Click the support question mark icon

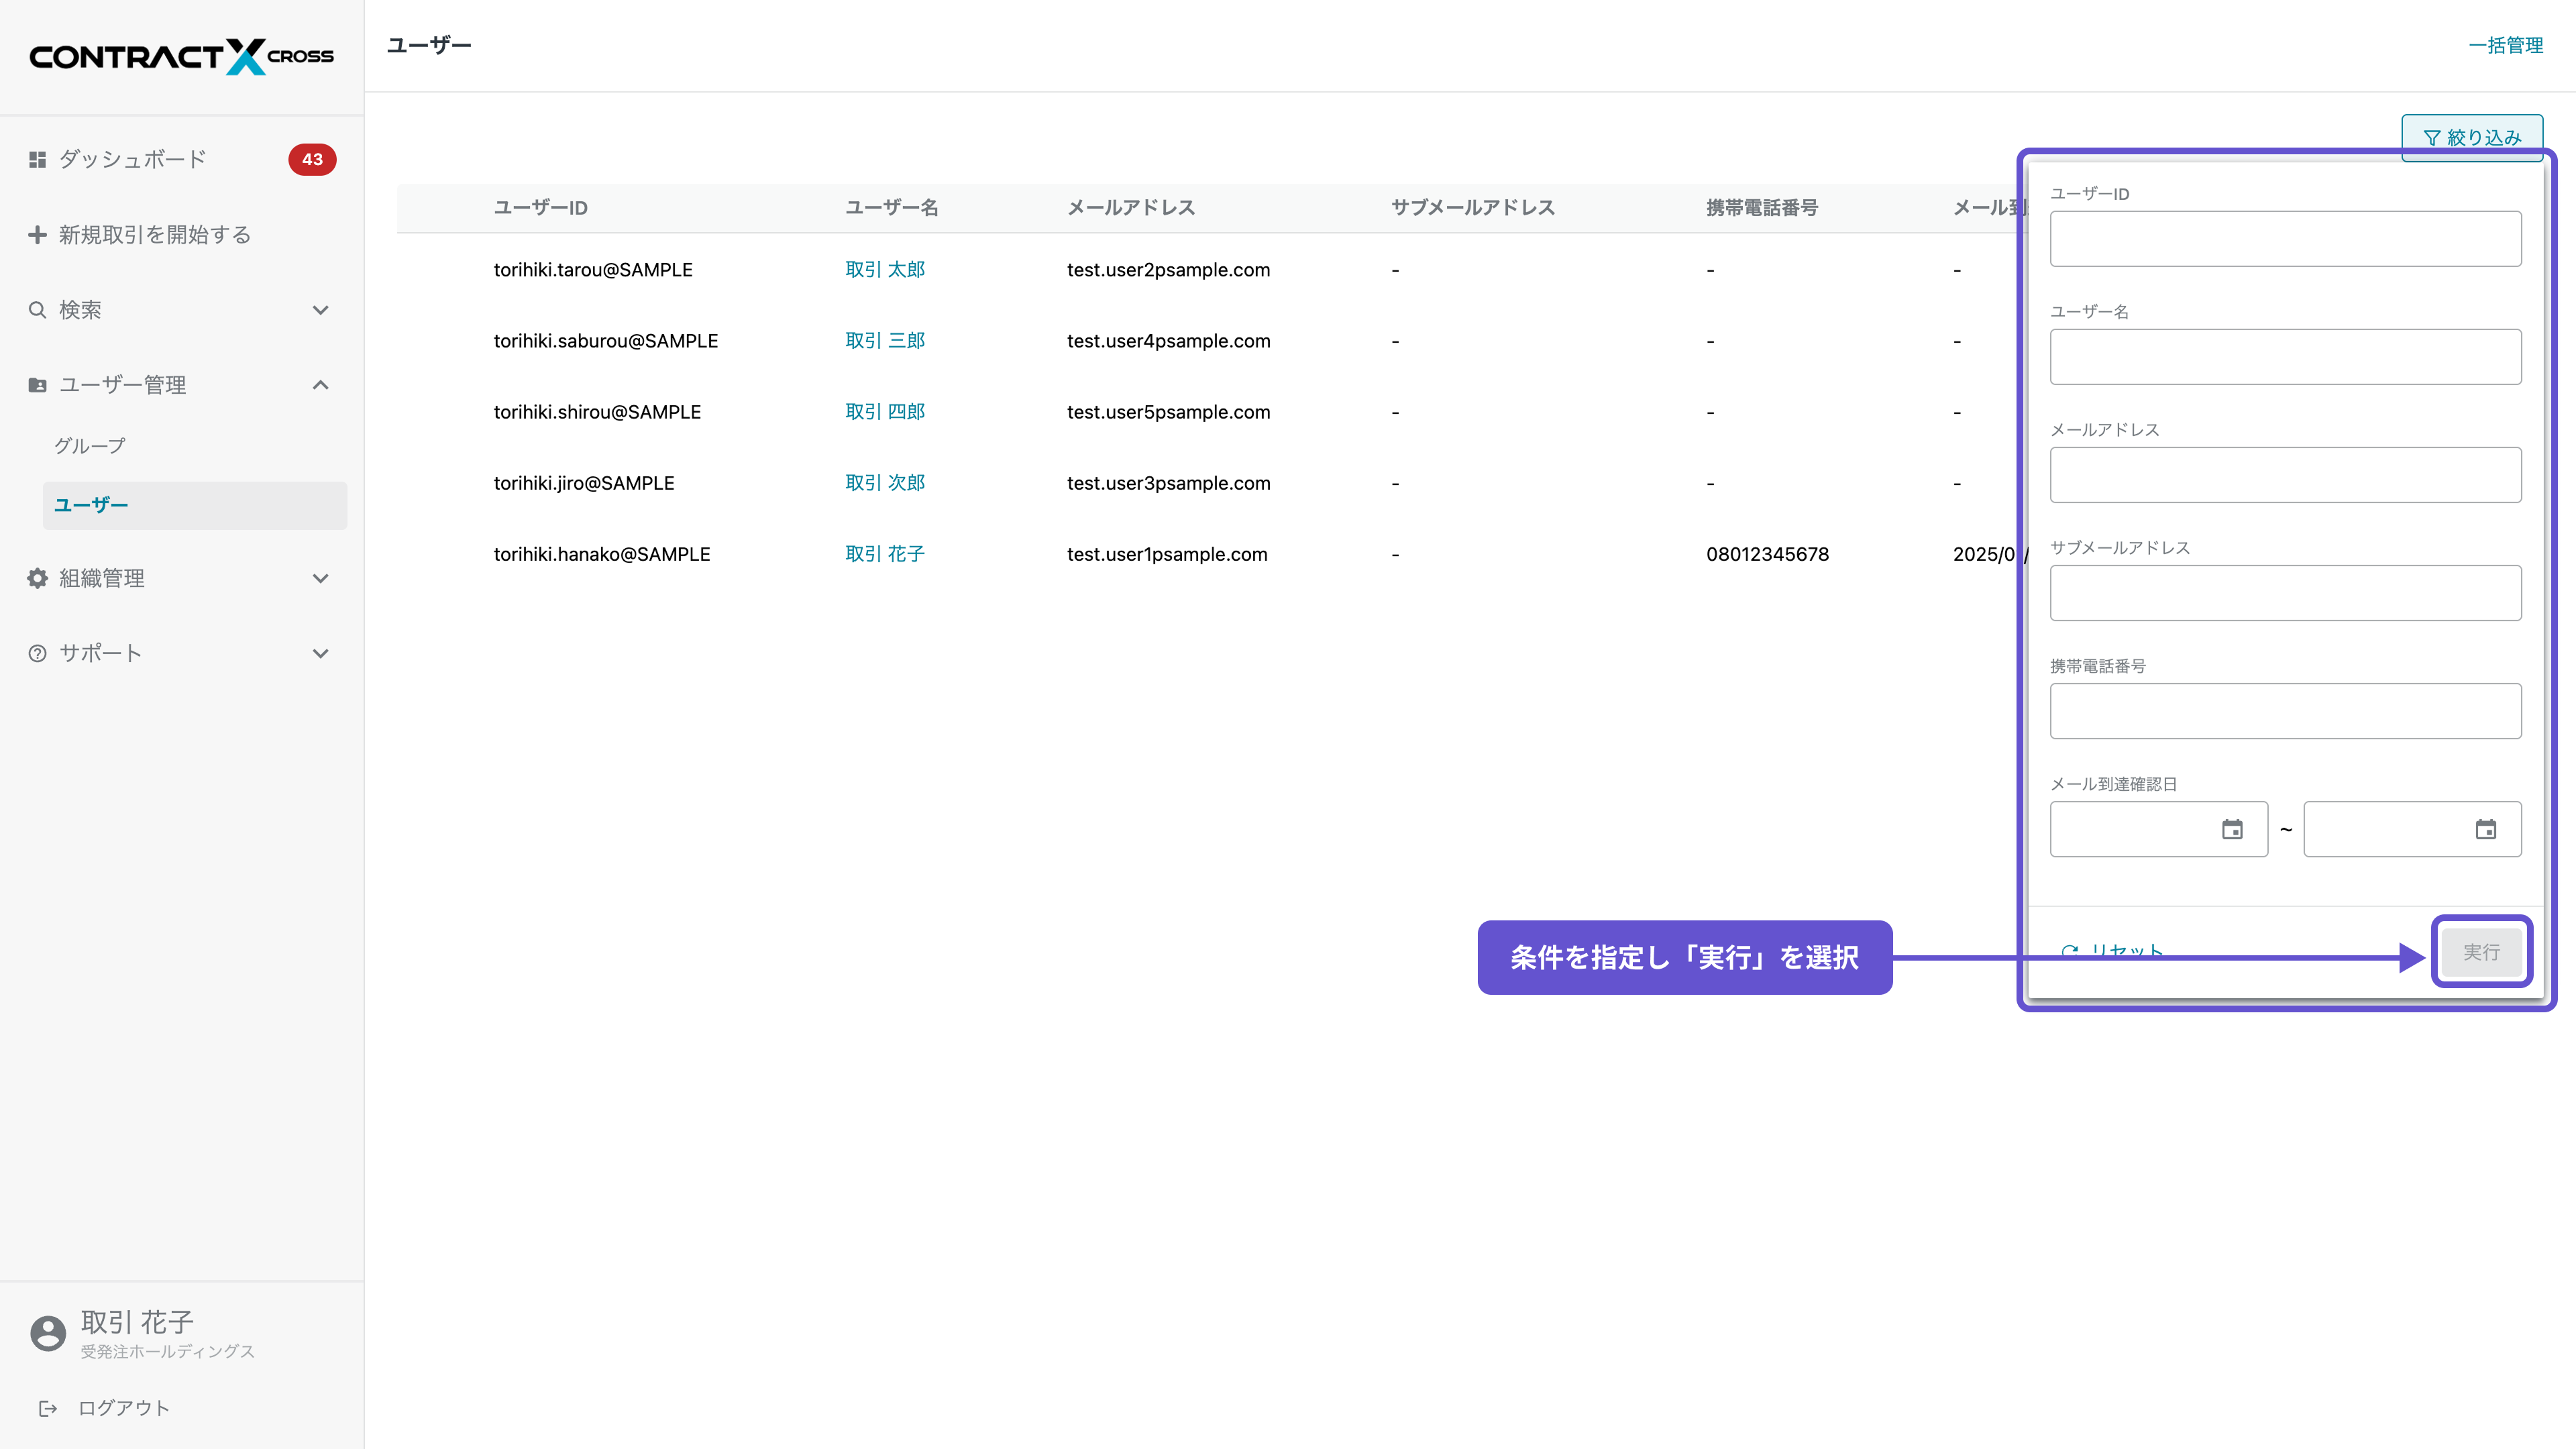37,653
